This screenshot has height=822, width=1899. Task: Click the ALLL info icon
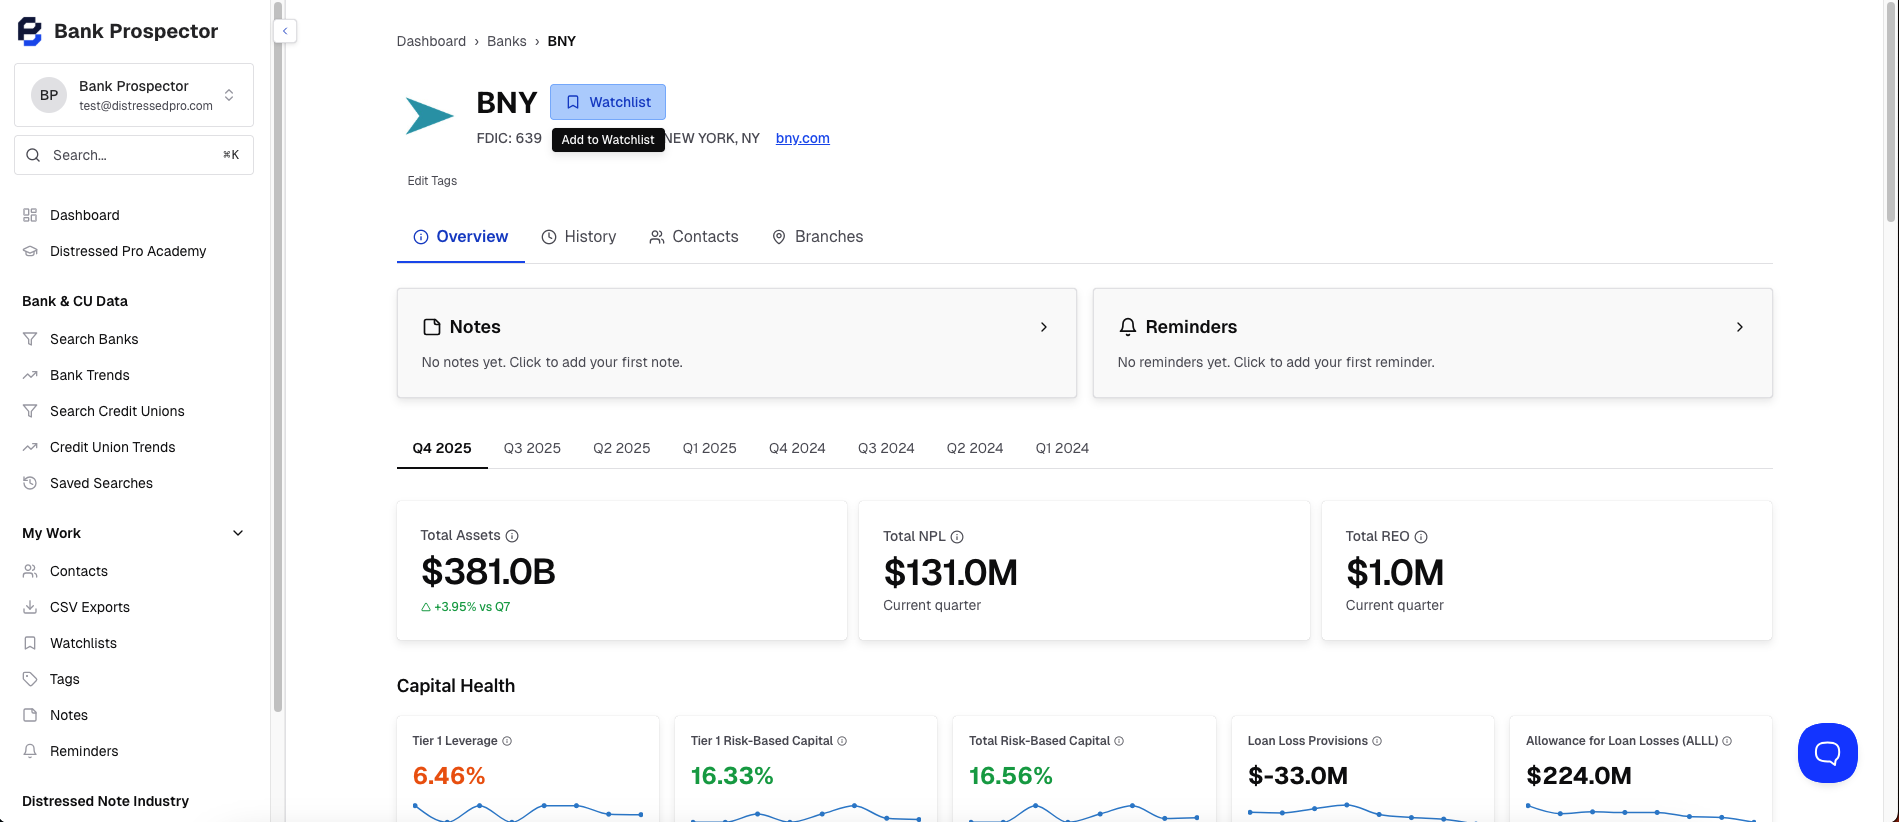click(1727, 741)
